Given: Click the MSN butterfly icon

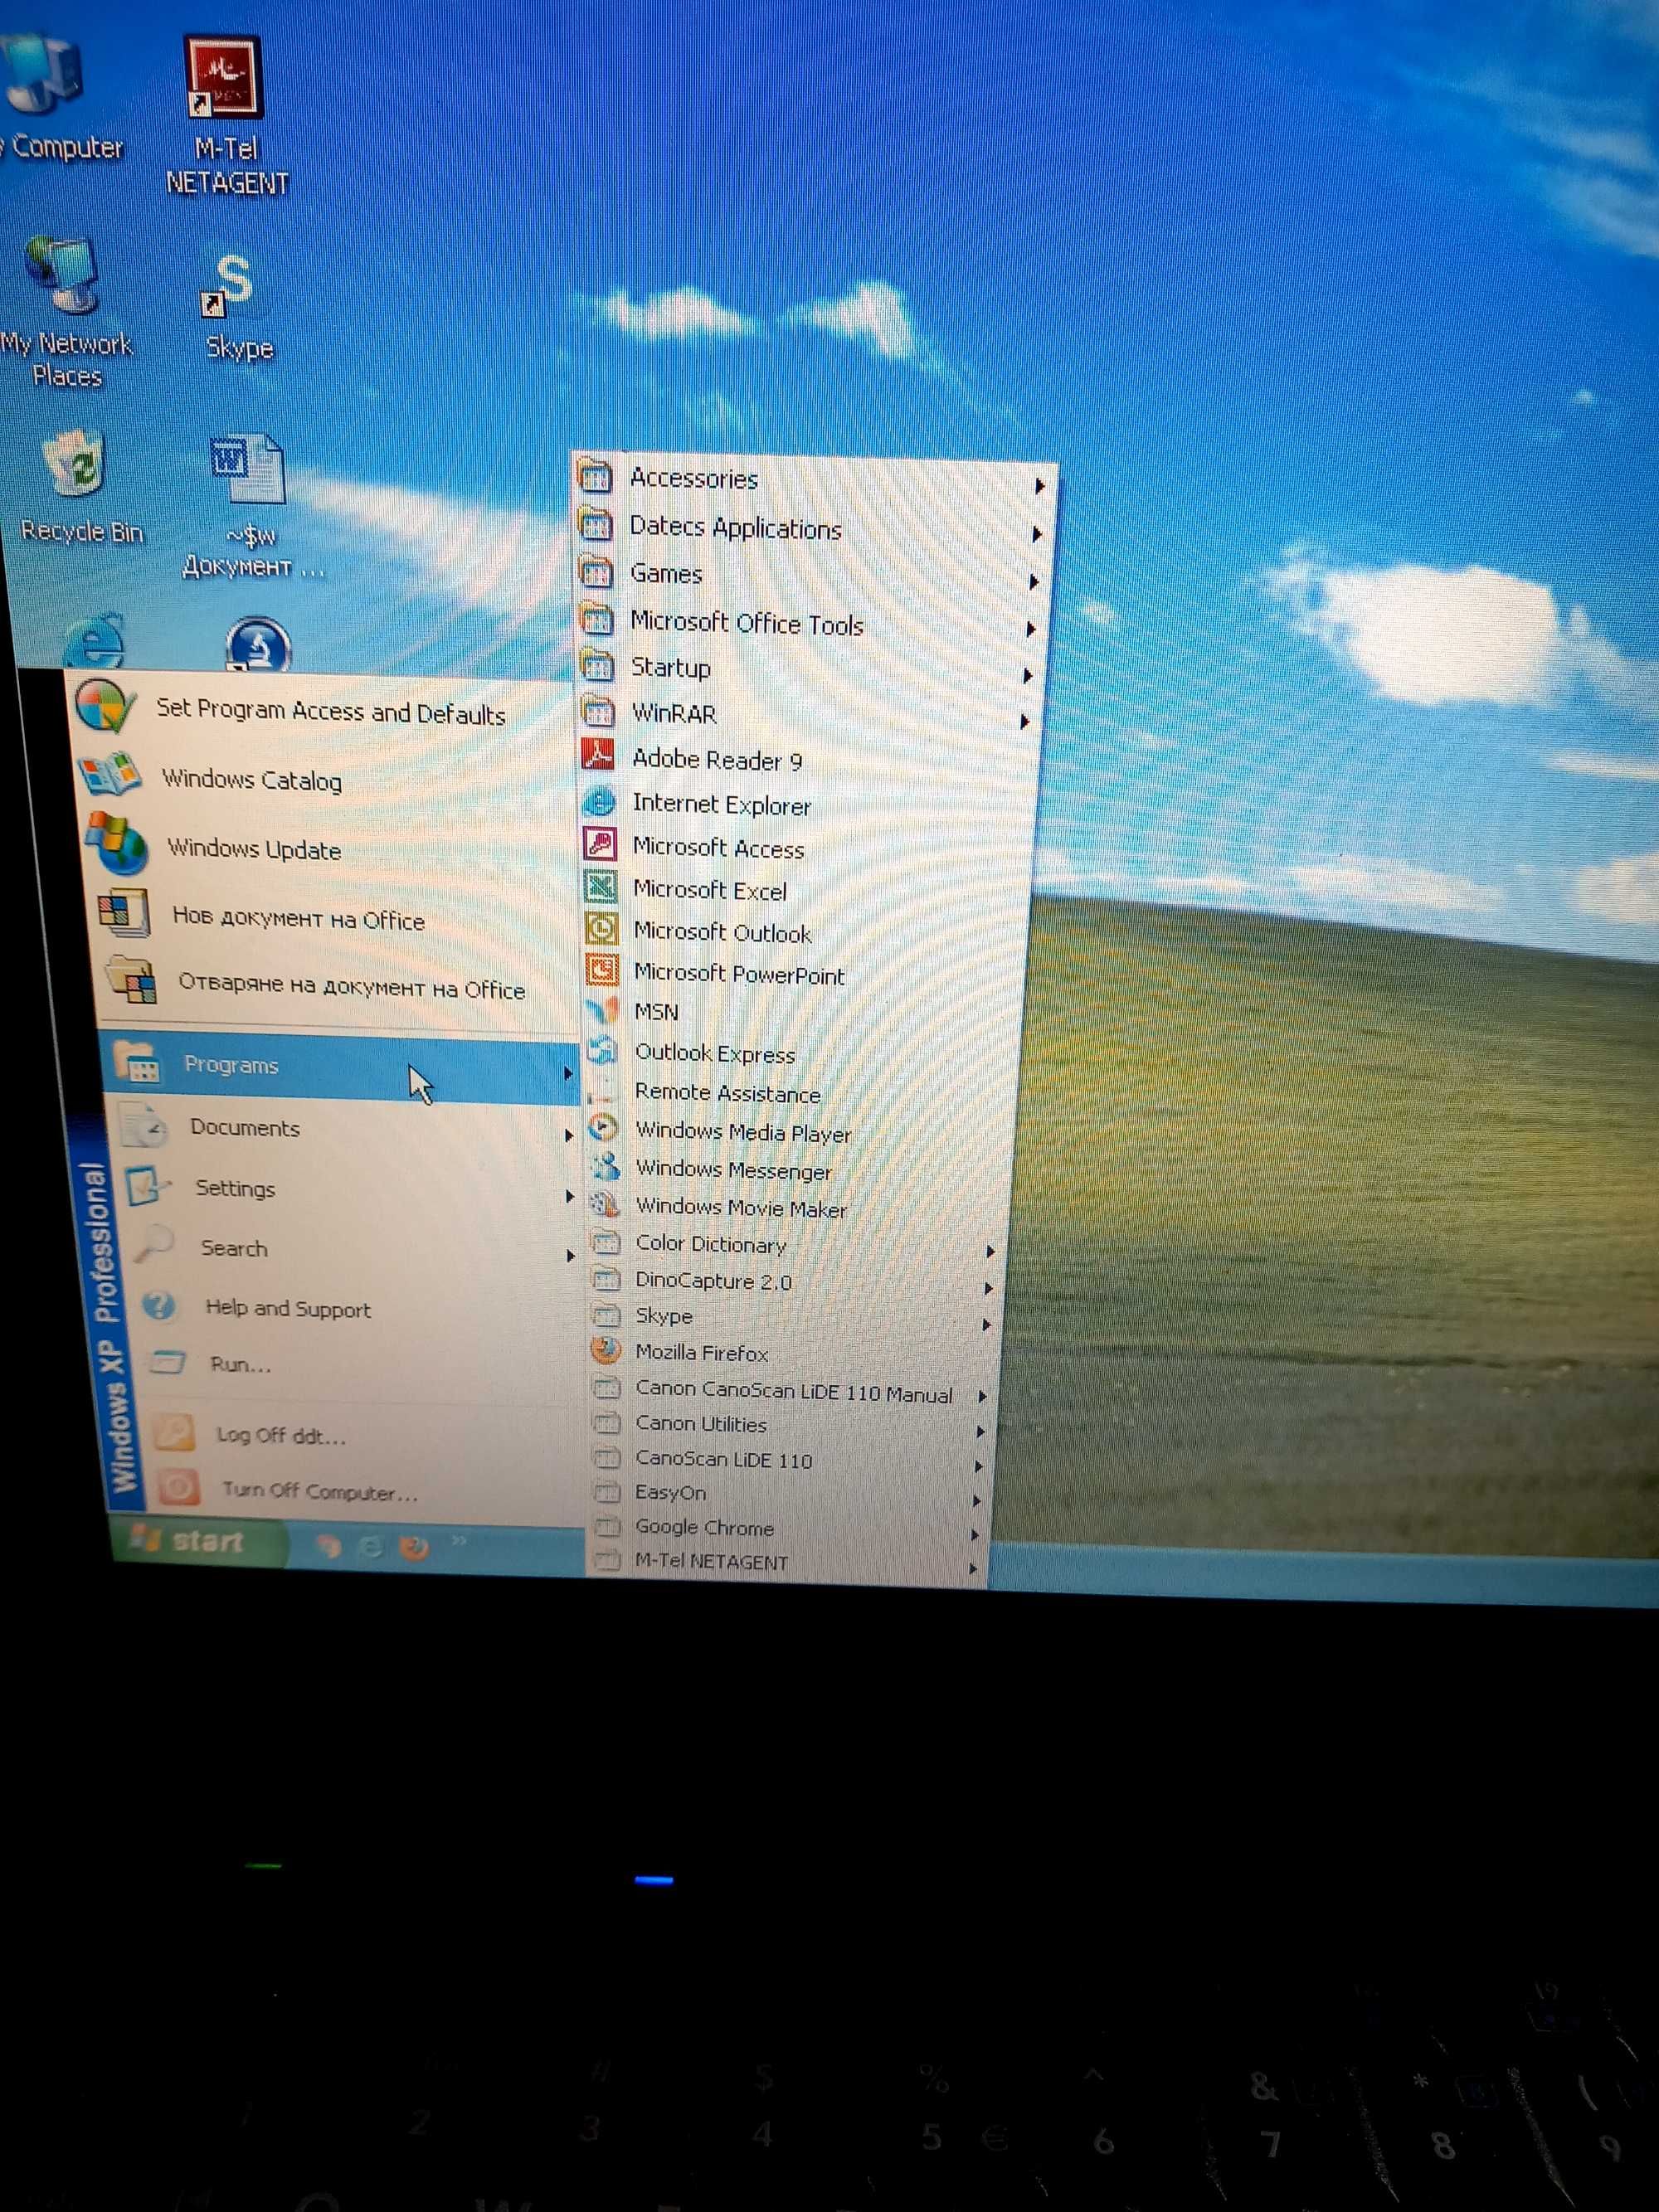Looking at the screenshot, I should tap(603, 1009).
